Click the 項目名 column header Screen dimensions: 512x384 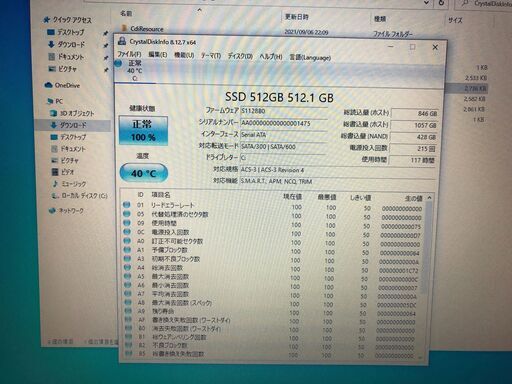point(161,195)
